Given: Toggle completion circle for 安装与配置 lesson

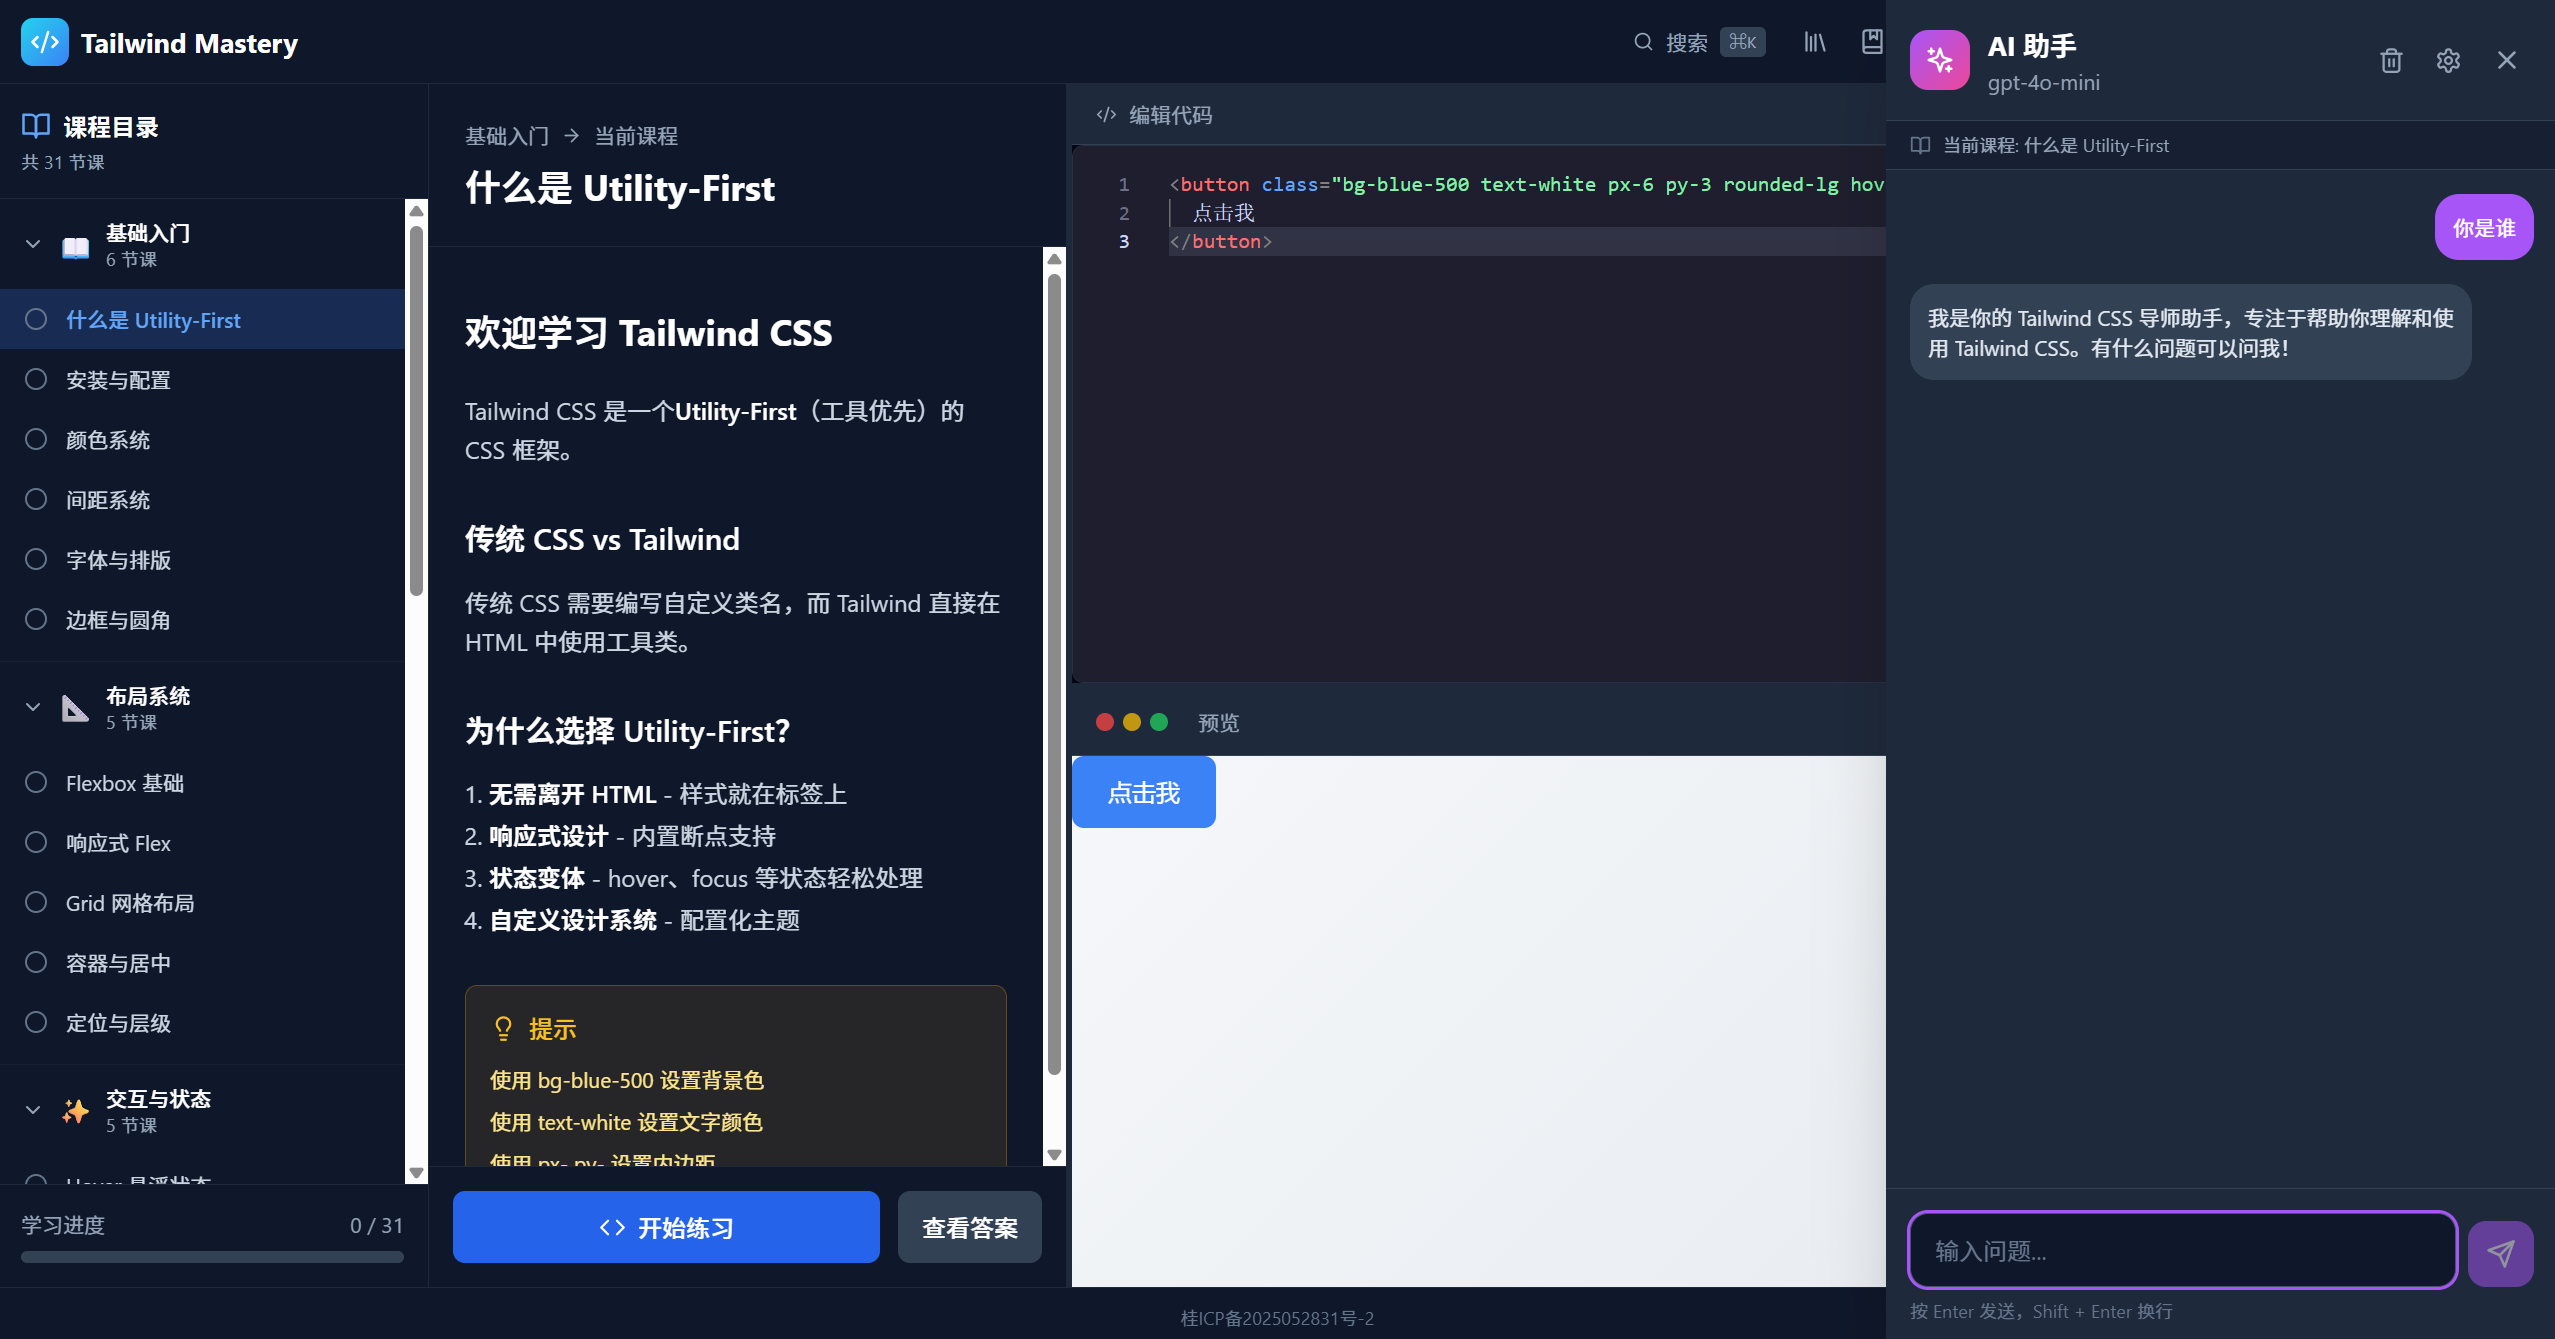Looking at the screenshot, I should coord(37,379).
